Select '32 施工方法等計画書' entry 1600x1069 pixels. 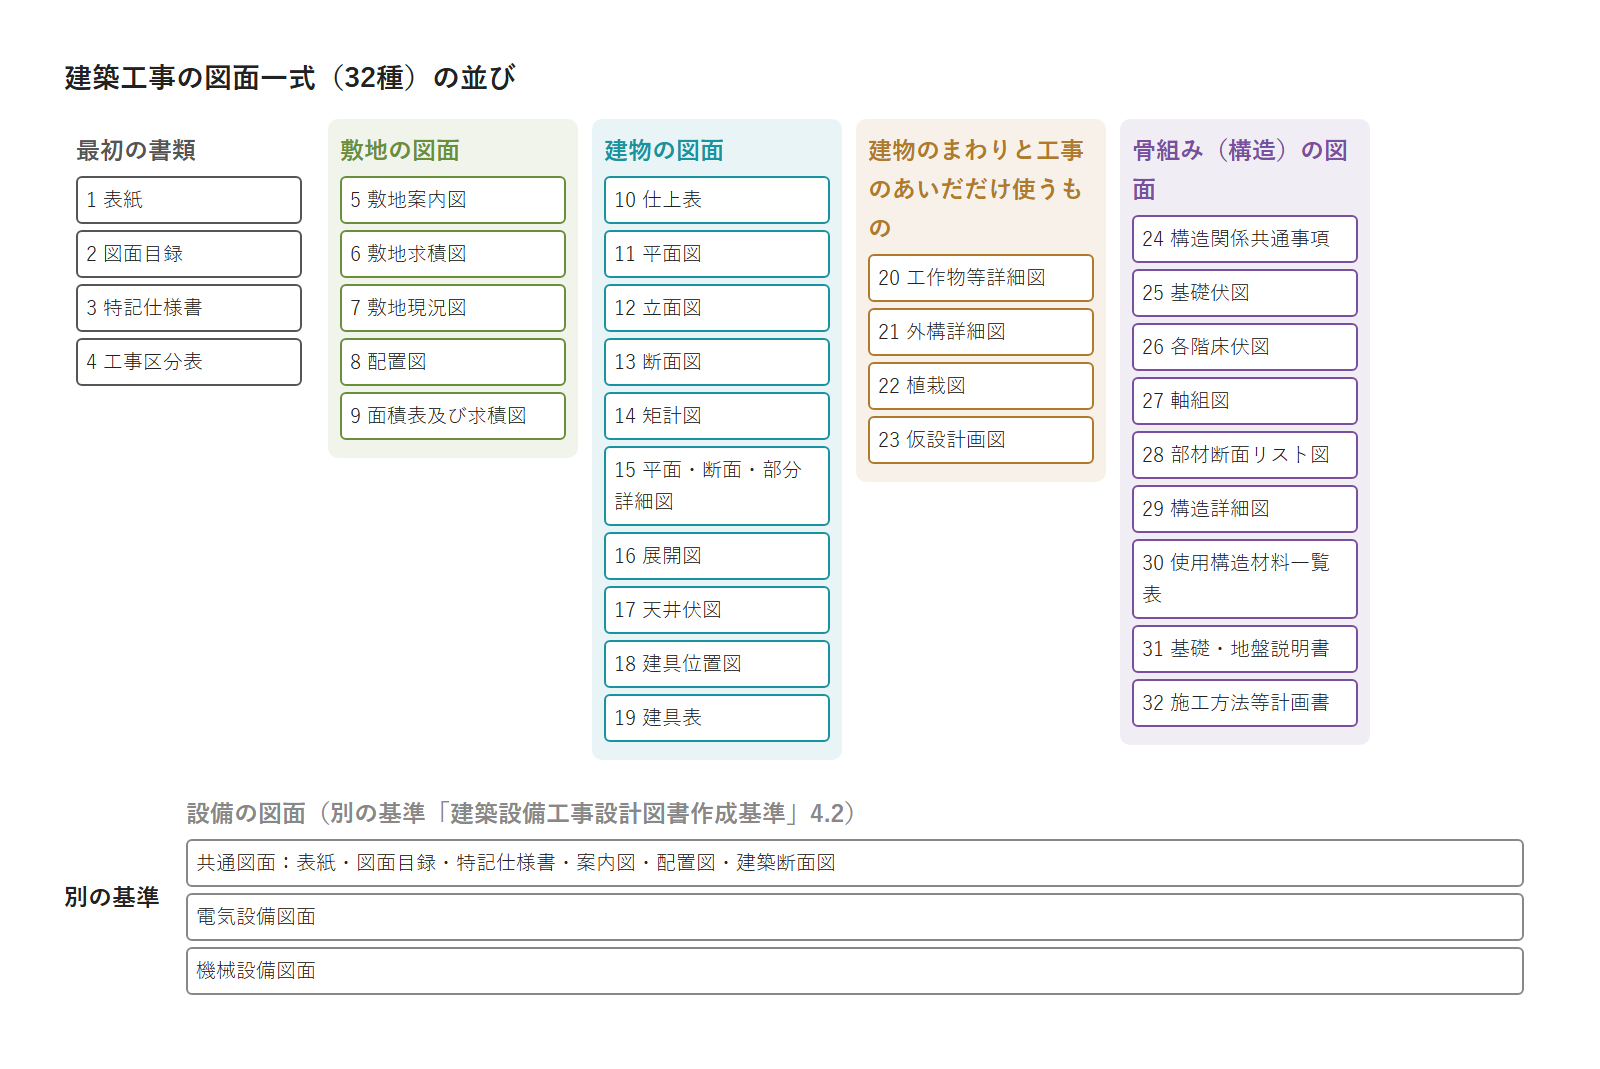pos(1245,703)
